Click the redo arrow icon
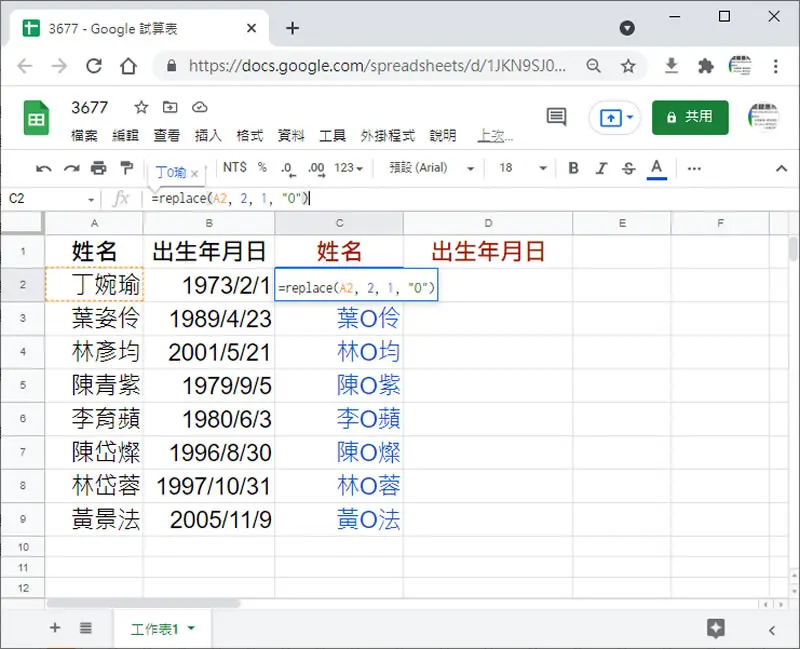Viewport: 800px width, 649px height. 71,168
